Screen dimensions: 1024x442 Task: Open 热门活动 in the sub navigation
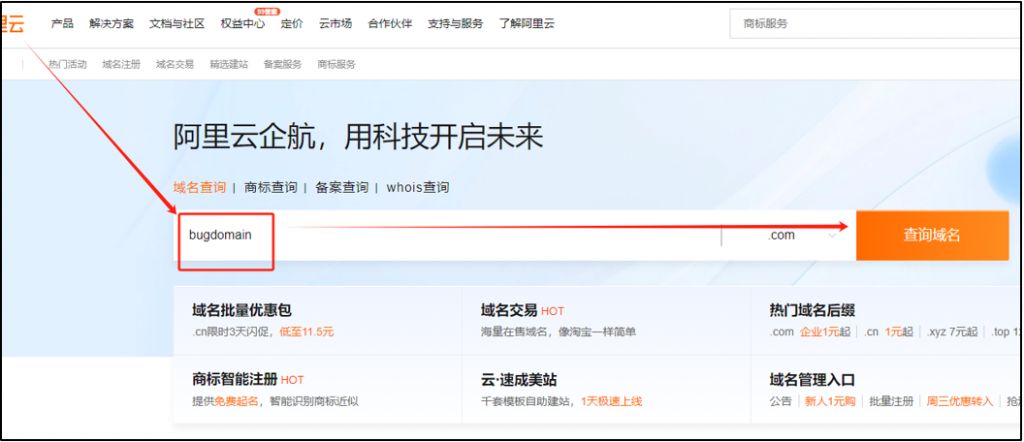[67, 64]
